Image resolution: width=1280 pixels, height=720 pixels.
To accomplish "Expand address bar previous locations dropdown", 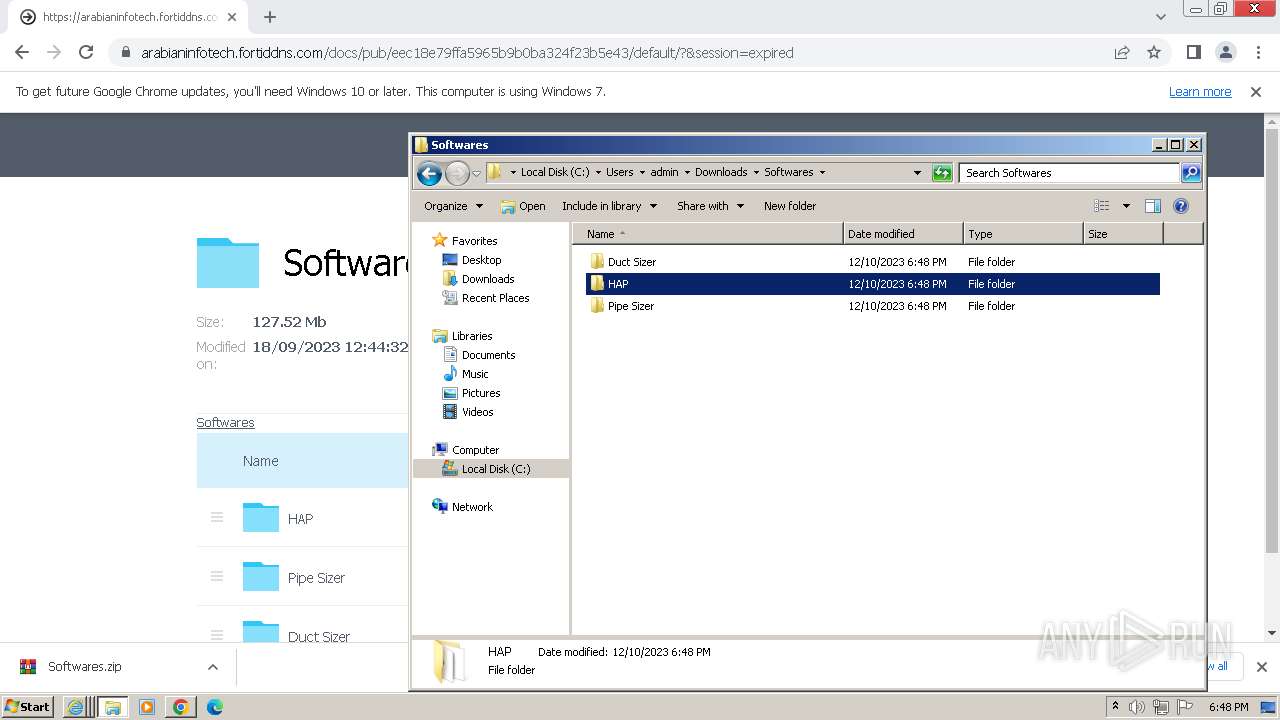I will tap(917, 173).
